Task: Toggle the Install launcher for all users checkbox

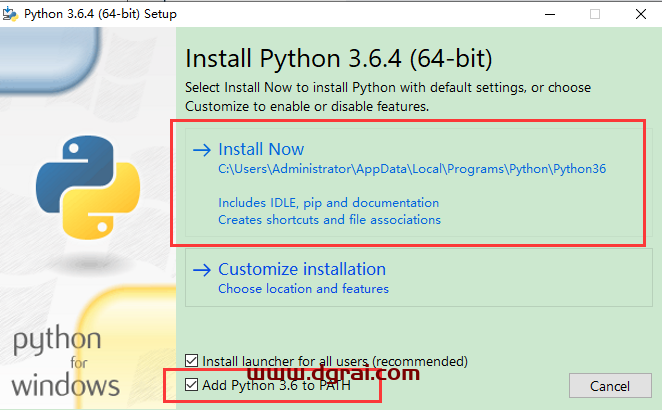Action: [192, 360]
